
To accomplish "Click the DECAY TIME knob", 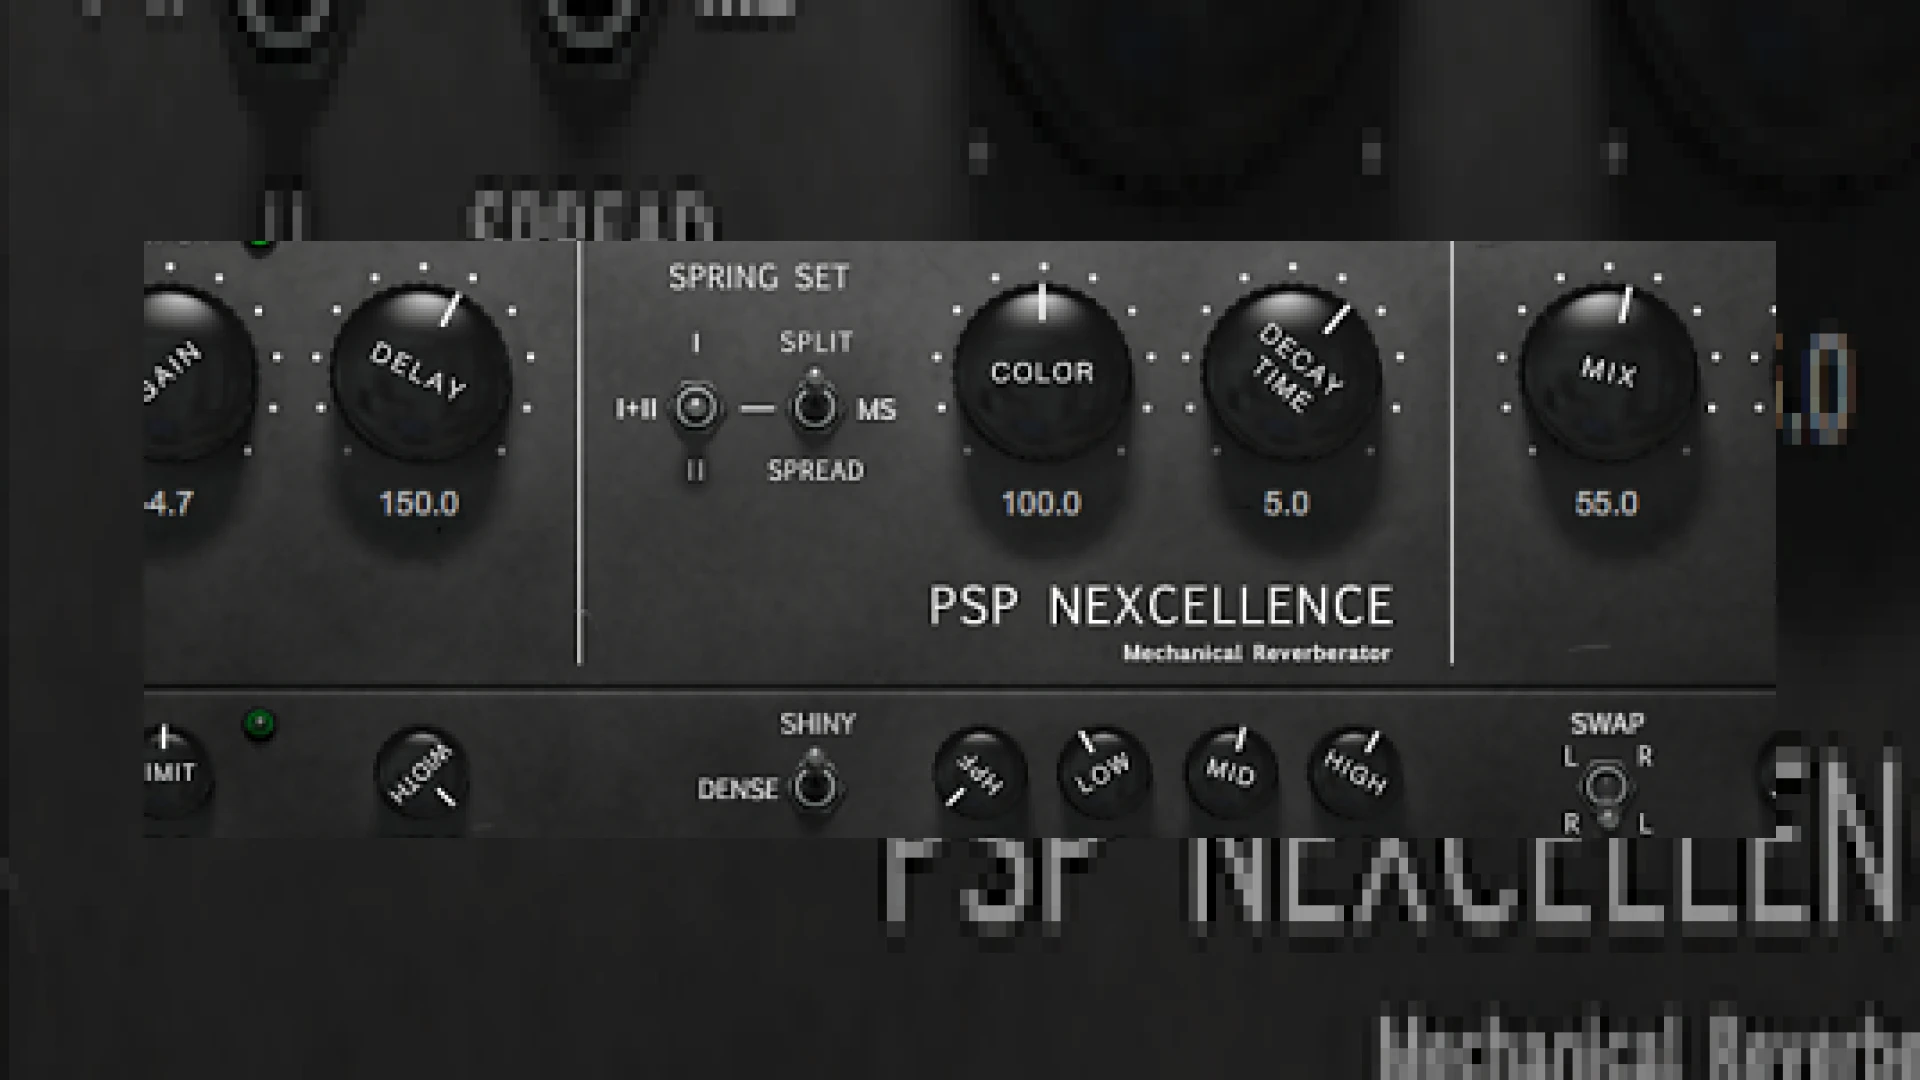I will [1291, 375].
